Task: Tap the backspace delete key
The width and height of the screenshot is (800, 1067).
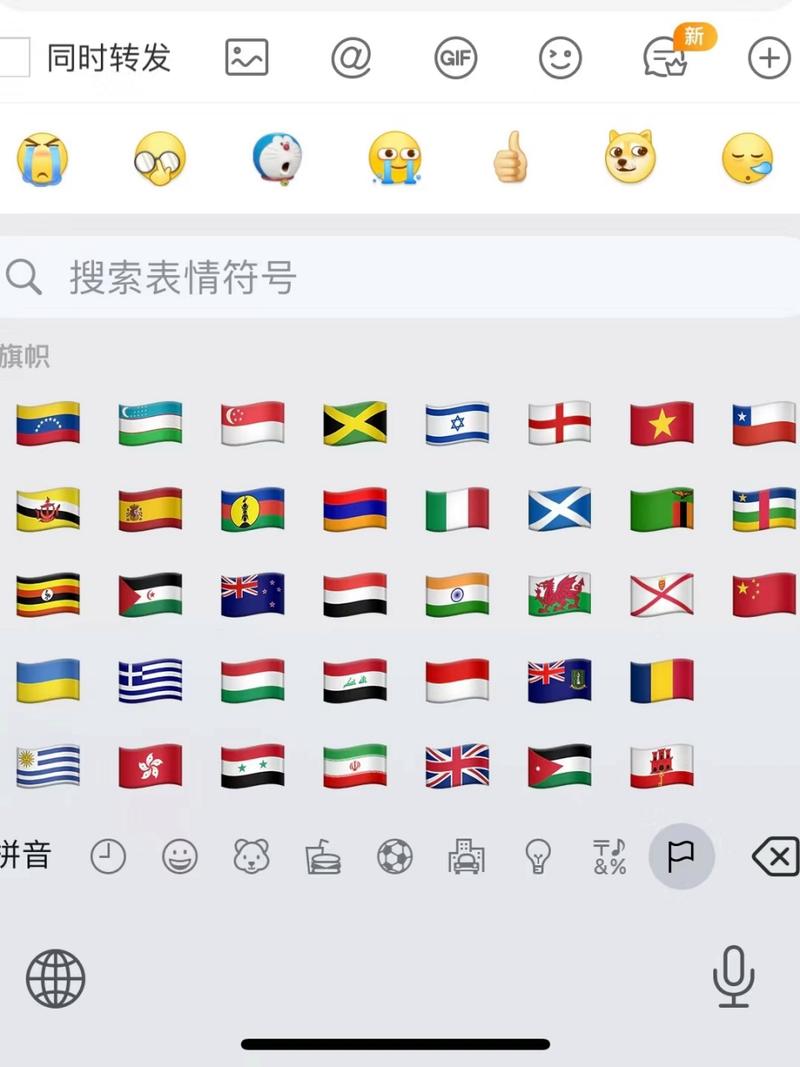Action: [776, 856]
